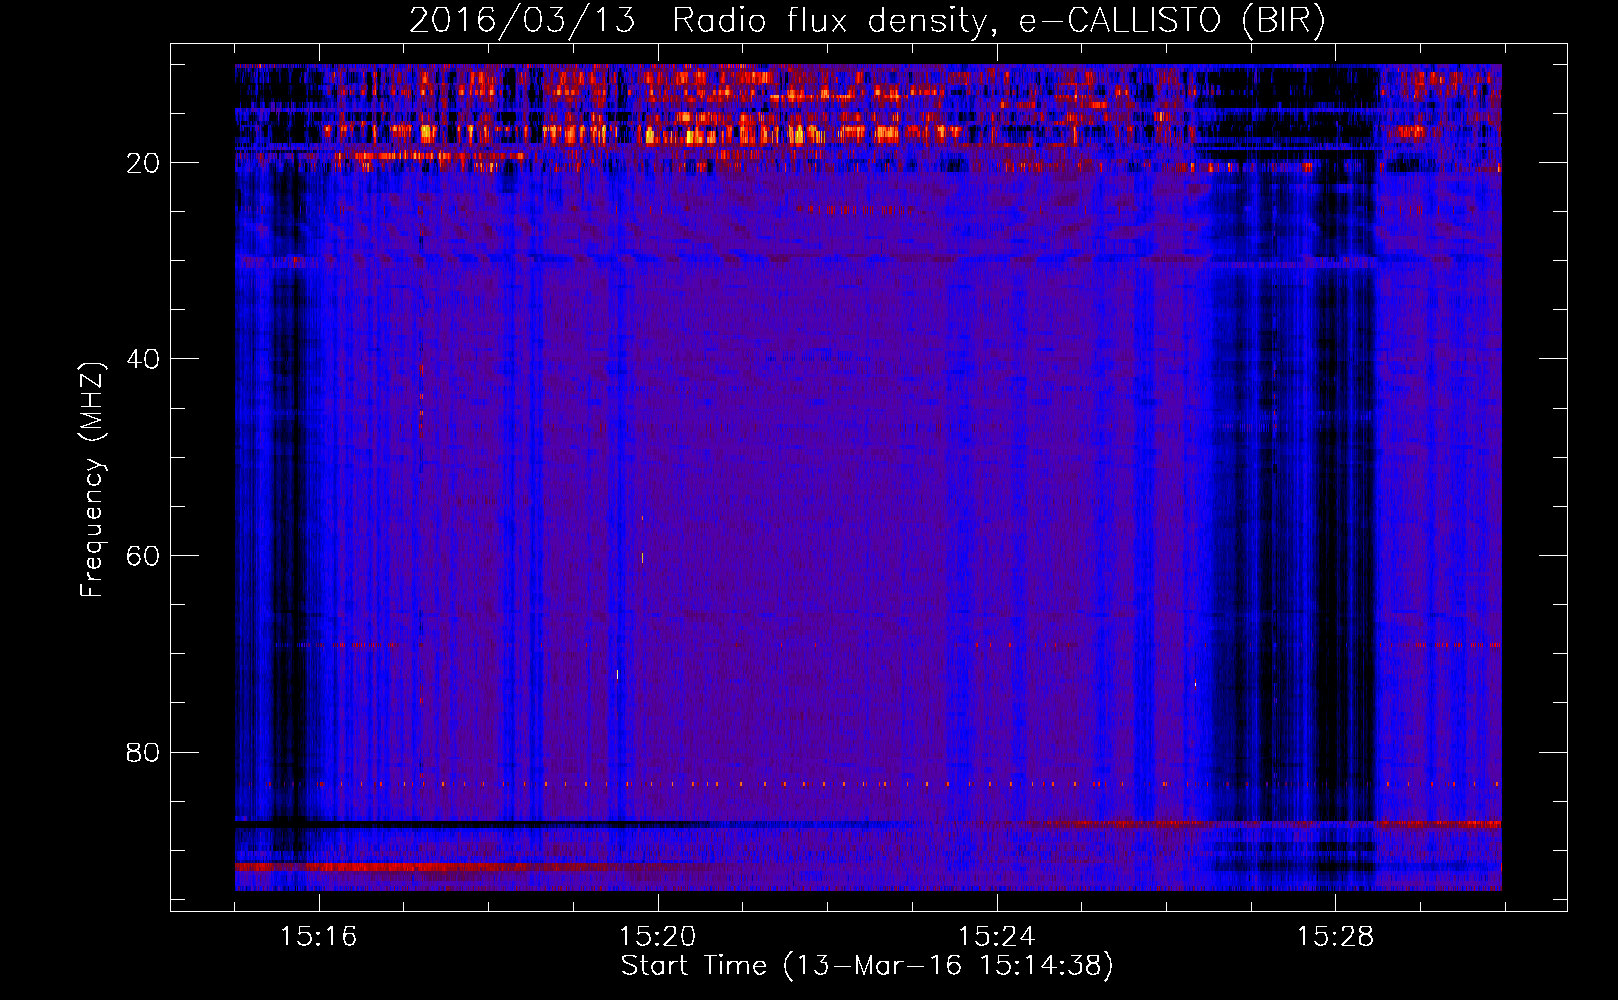This screenshot has height=1000, width=1618.
Task: Click the 60 MHz frequency tick label
Action: pyautogui.click(x=143, y=556)
